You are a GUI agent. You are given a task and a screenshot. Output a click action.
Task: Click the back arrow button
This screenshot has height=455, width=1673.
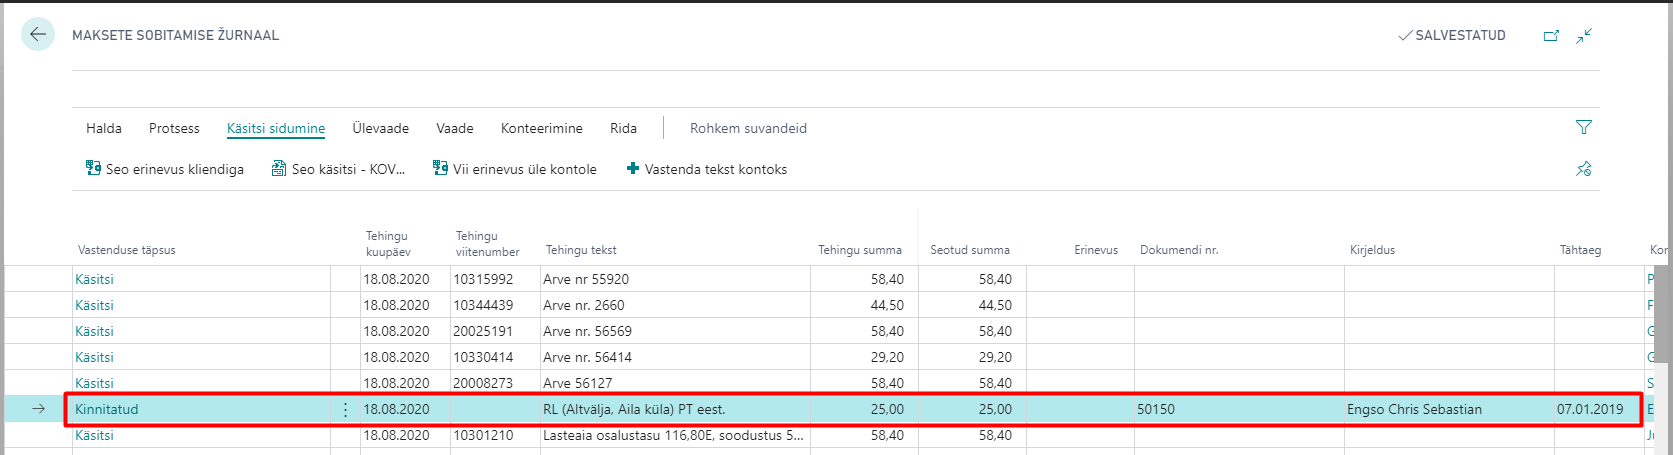tap(38, 35)
